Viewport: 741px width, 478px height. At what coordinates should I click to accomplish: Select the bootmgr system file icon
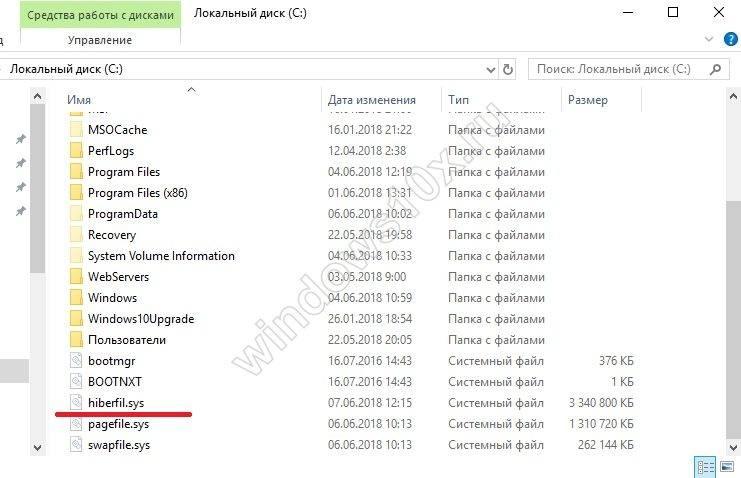[x=76, y=360]
